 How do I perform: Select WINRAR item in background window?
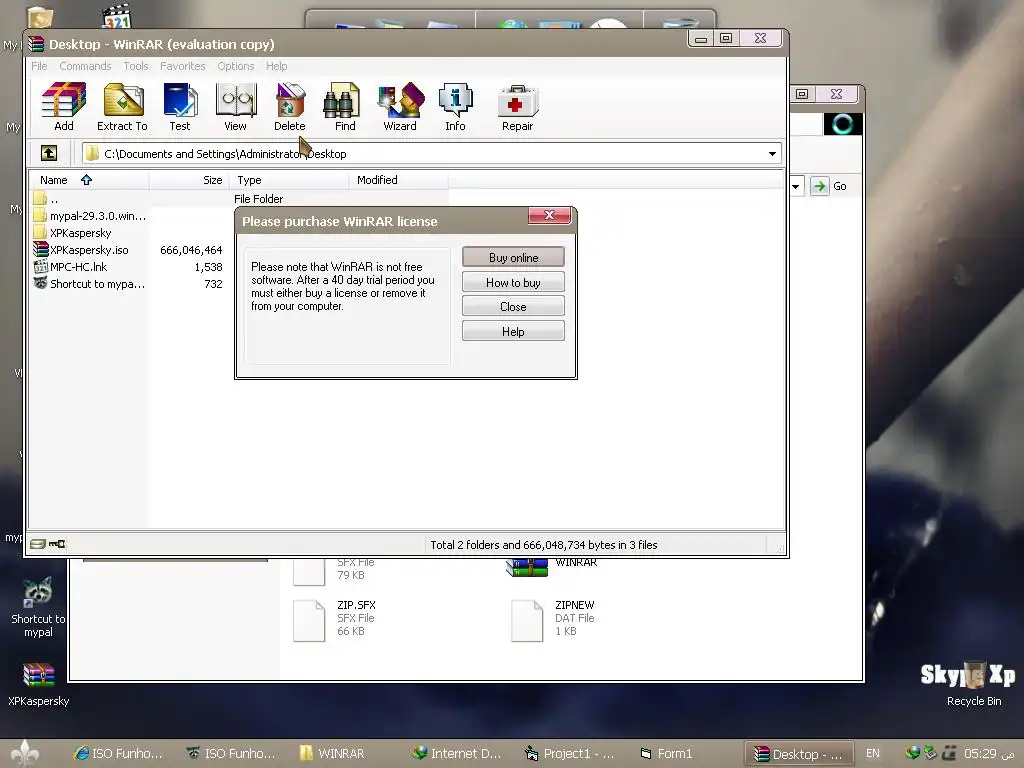(552, 566)
